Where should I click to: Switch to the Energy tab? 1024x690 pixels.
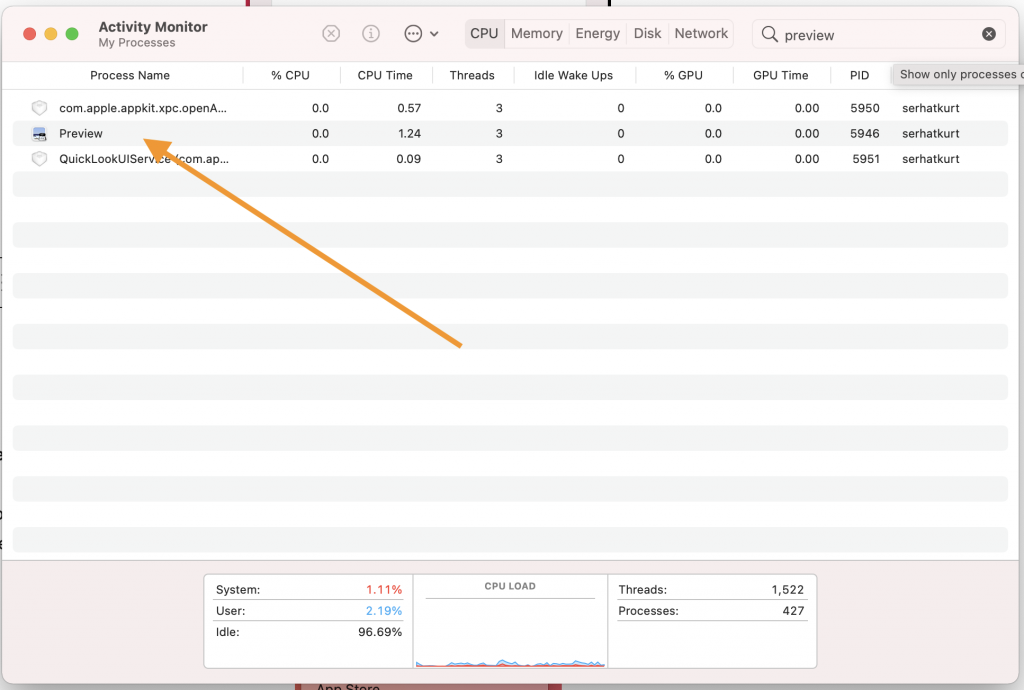(x=598, y=33)
